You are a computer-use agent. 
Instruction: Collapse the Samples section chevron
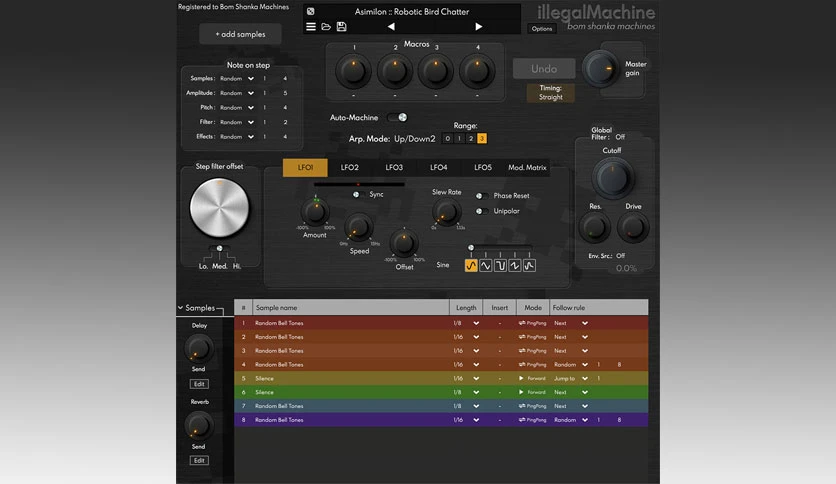point(181,308)
